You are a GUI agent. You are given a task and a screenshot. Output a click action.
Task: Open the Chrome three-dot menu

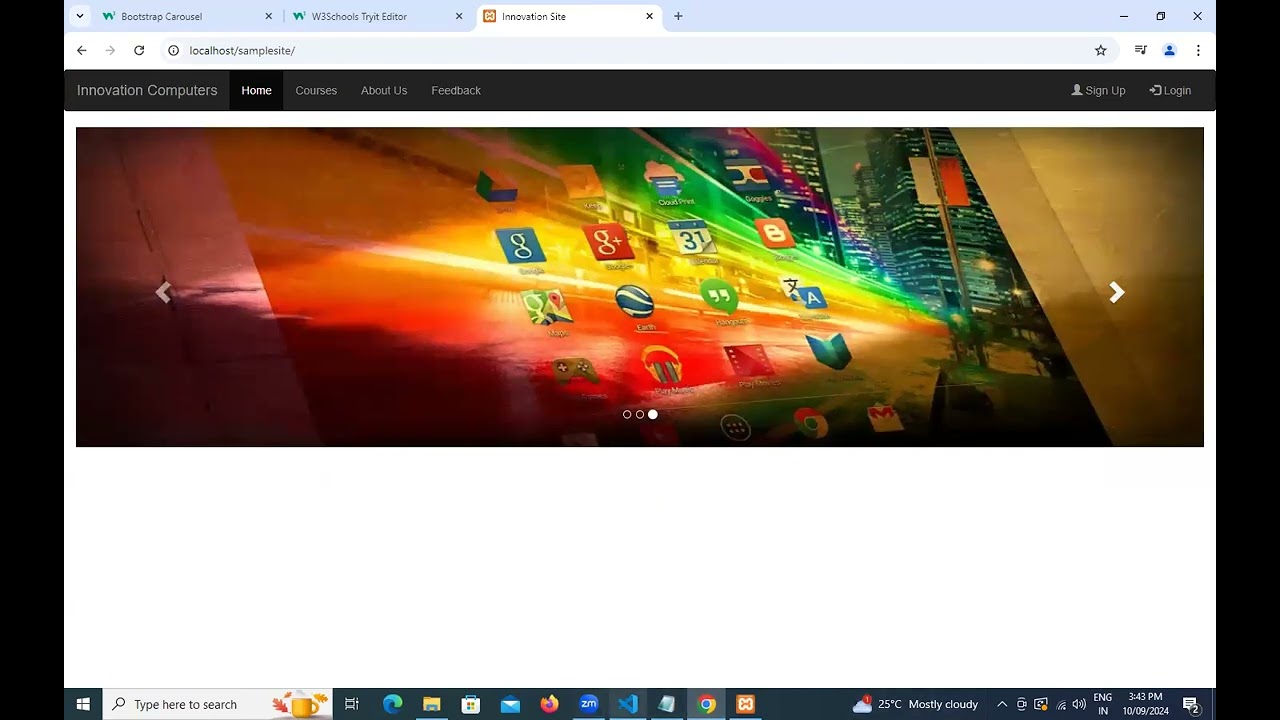pos(1198,50)
